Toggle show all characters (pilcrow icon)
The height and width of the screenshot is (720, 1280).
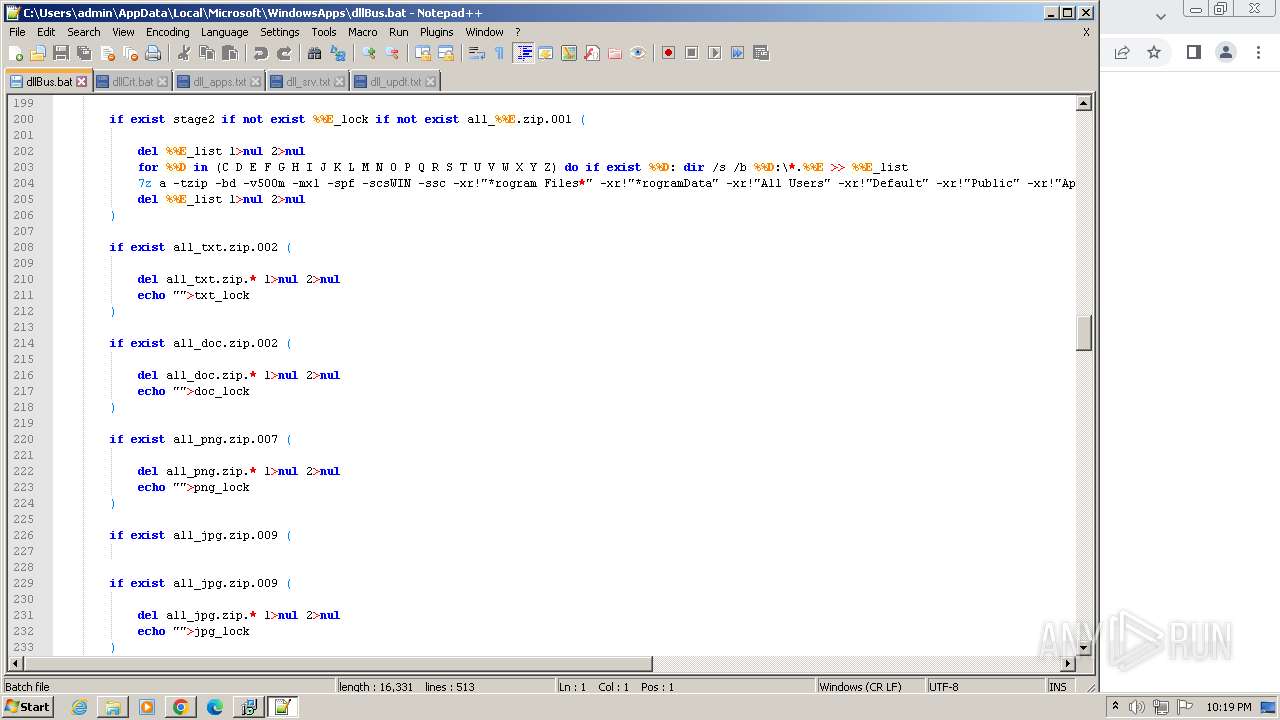[500, 53]
